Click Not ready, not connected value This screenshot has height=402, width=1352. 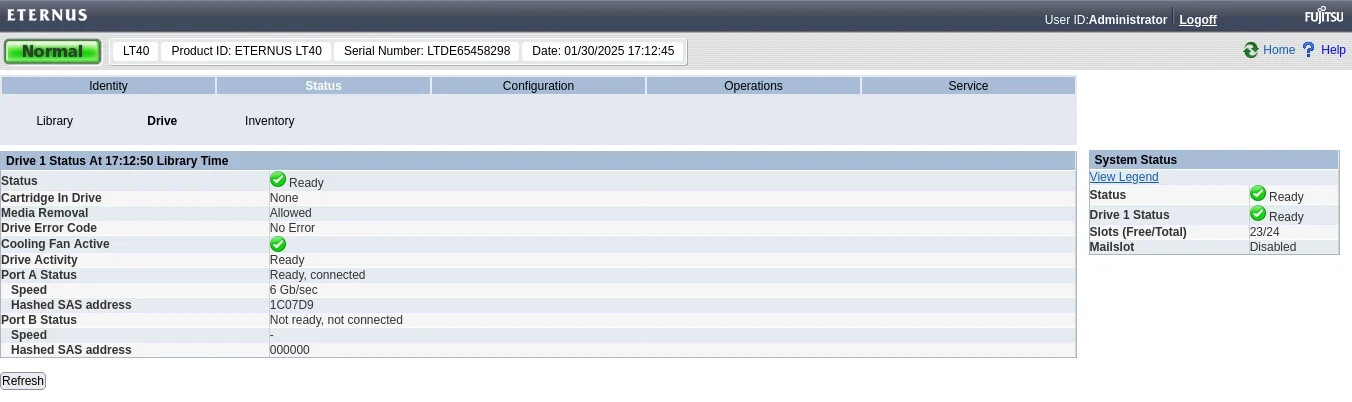pos(336,320)
